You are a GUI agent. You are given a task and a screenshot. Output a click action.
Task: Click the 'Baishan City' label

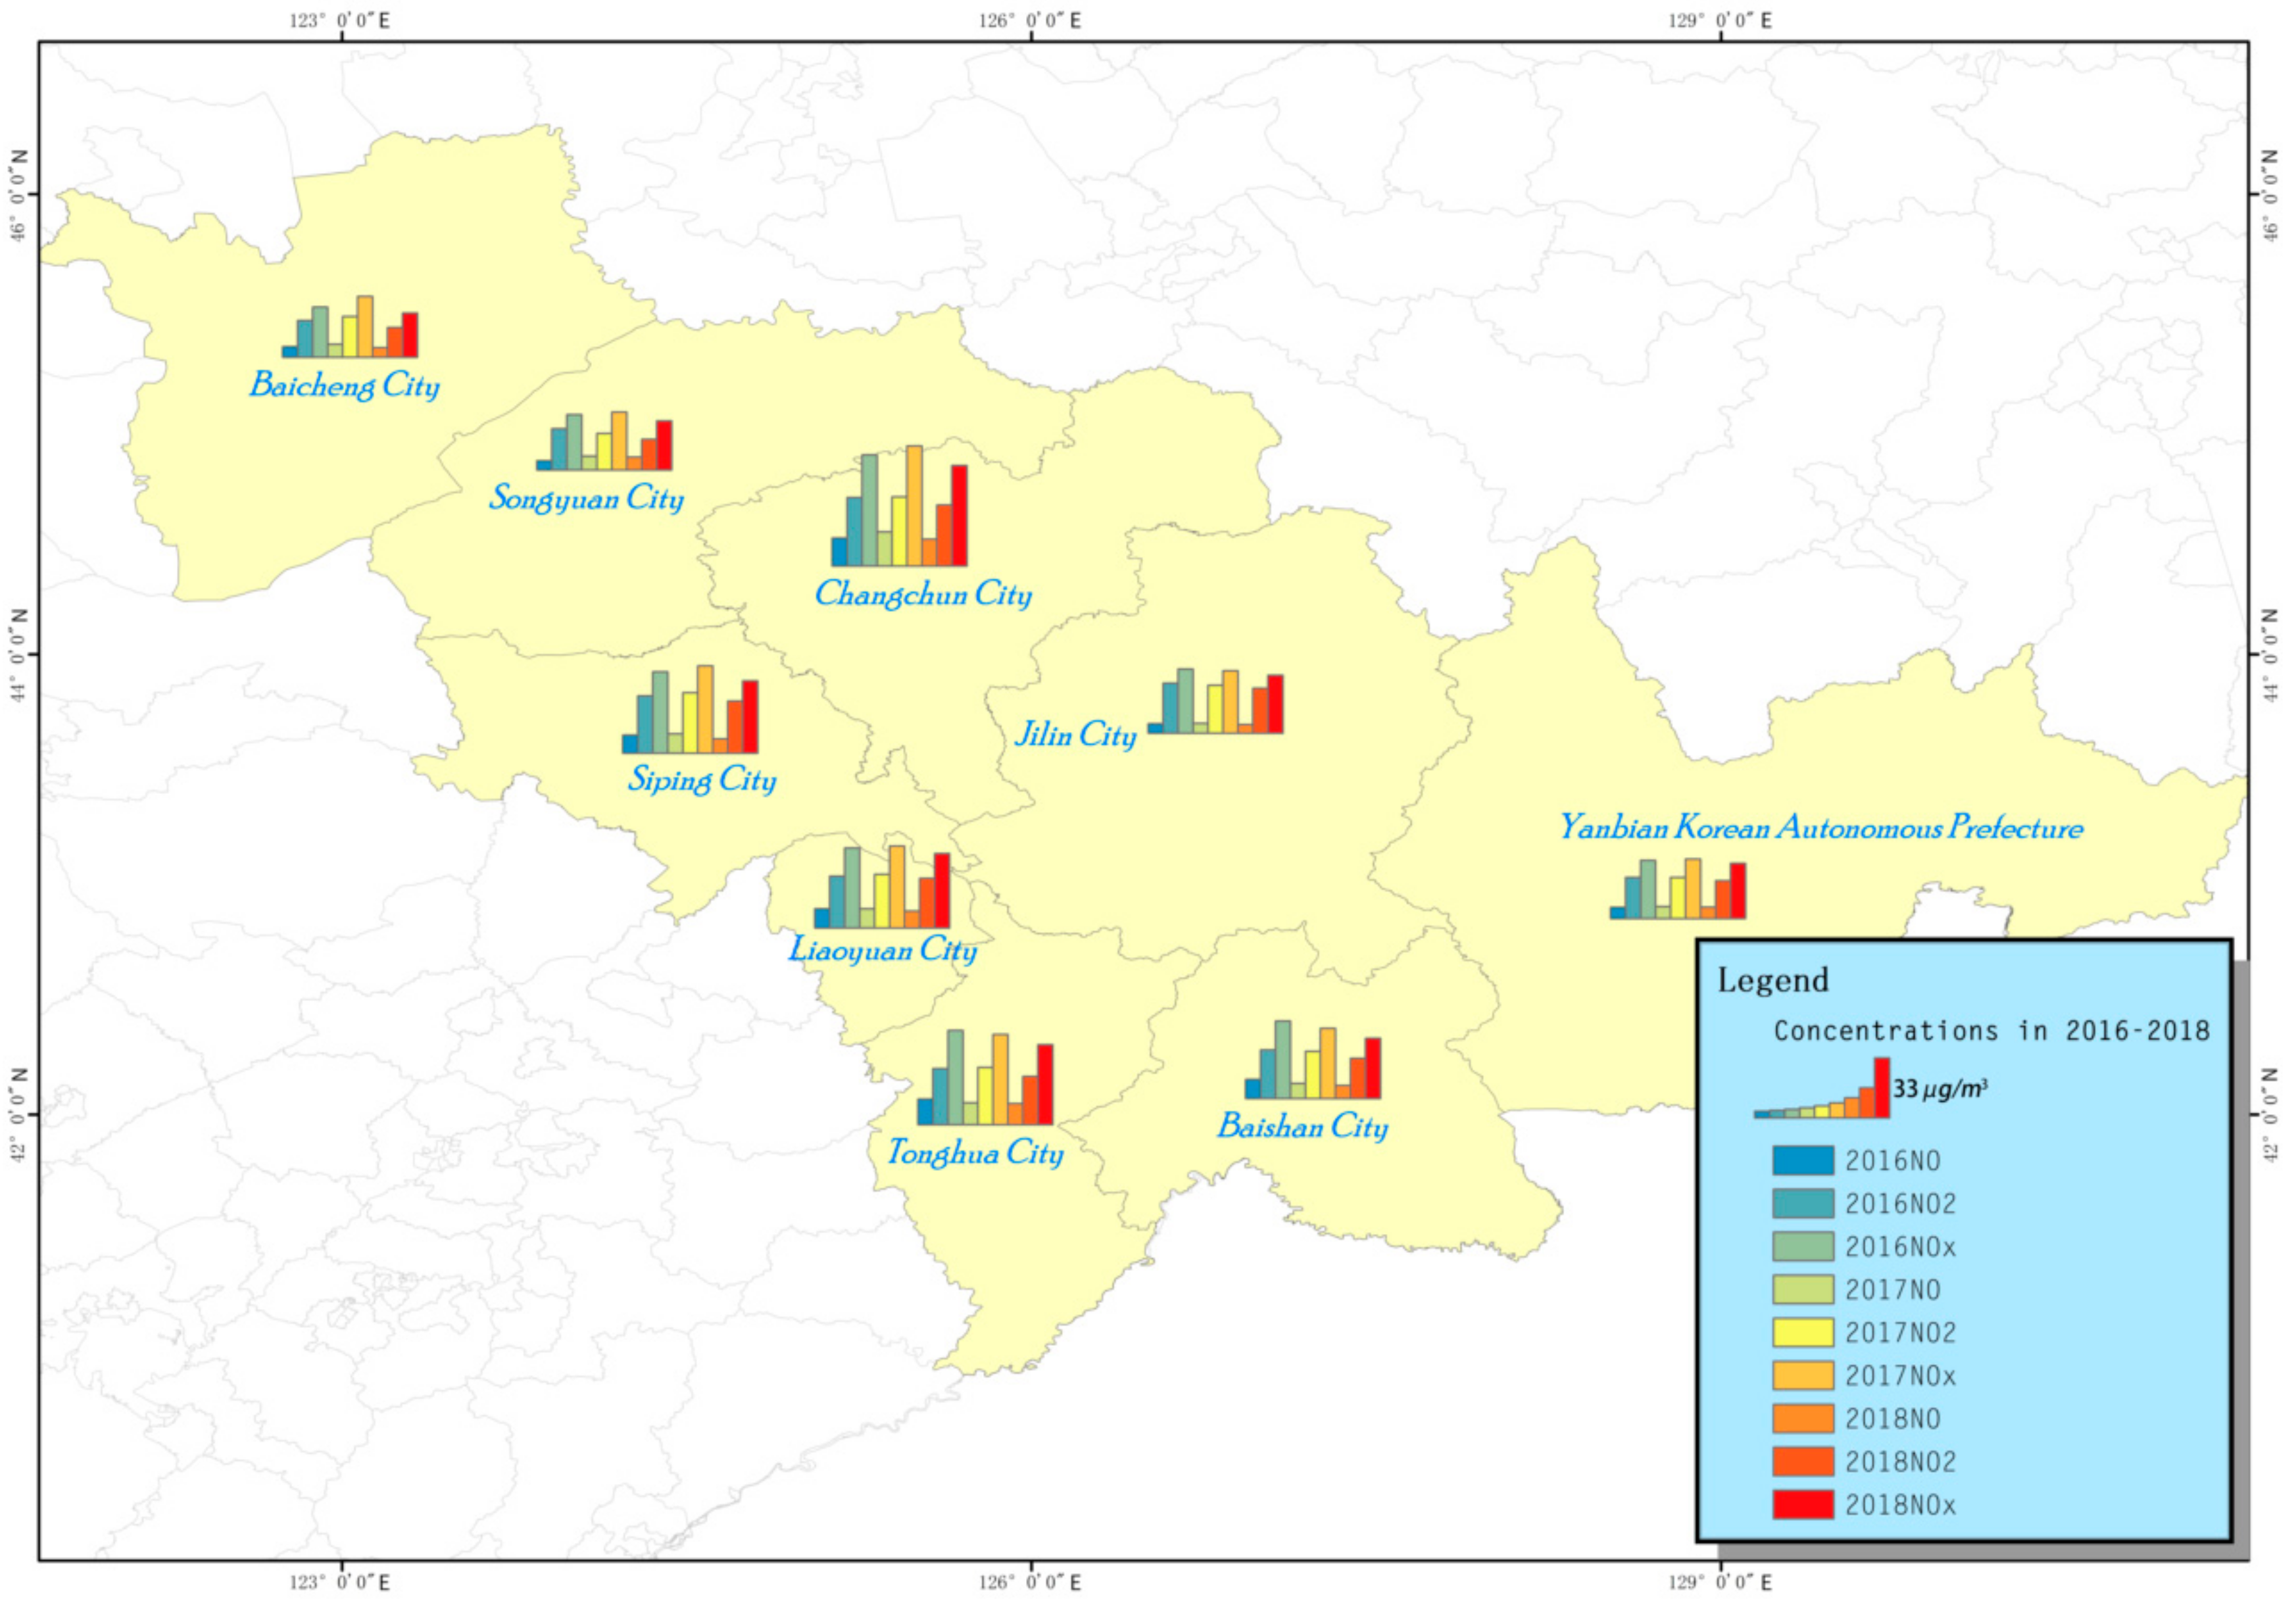click(x=1303, y=1127)
